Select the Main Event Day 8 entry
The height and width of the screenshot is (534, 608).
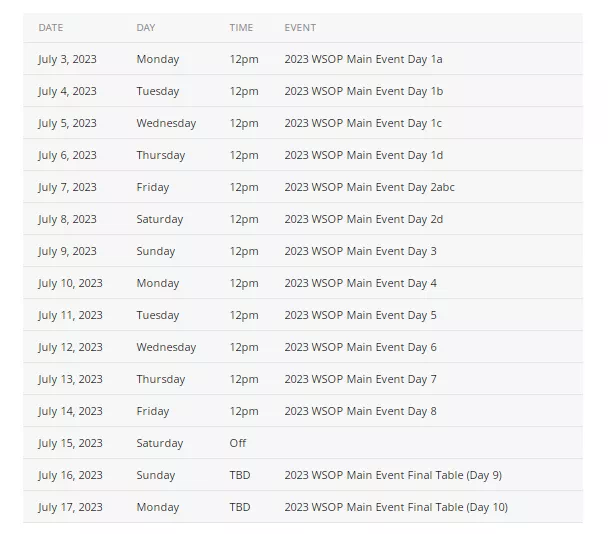(x=360, y=411)
